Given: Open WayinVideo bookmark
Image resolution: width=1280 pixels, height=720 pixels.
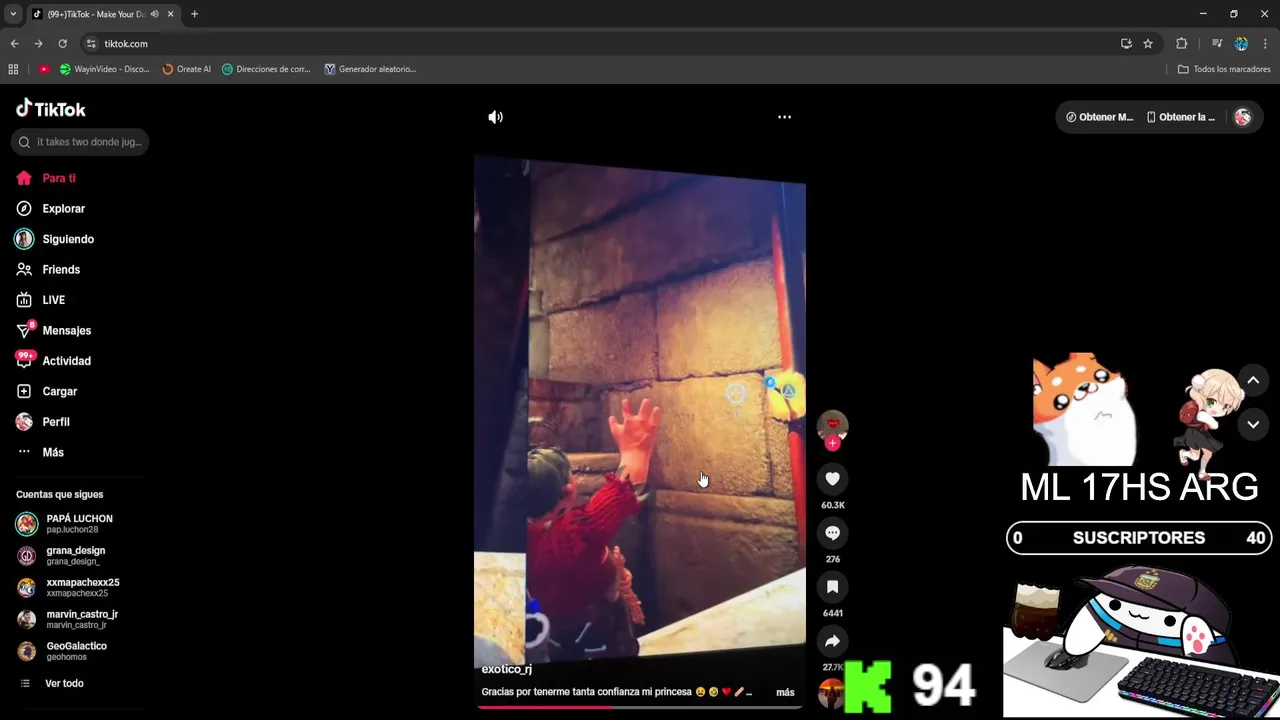Looking at the screenshot, I should pyautogui.click(x=104, y=69).
